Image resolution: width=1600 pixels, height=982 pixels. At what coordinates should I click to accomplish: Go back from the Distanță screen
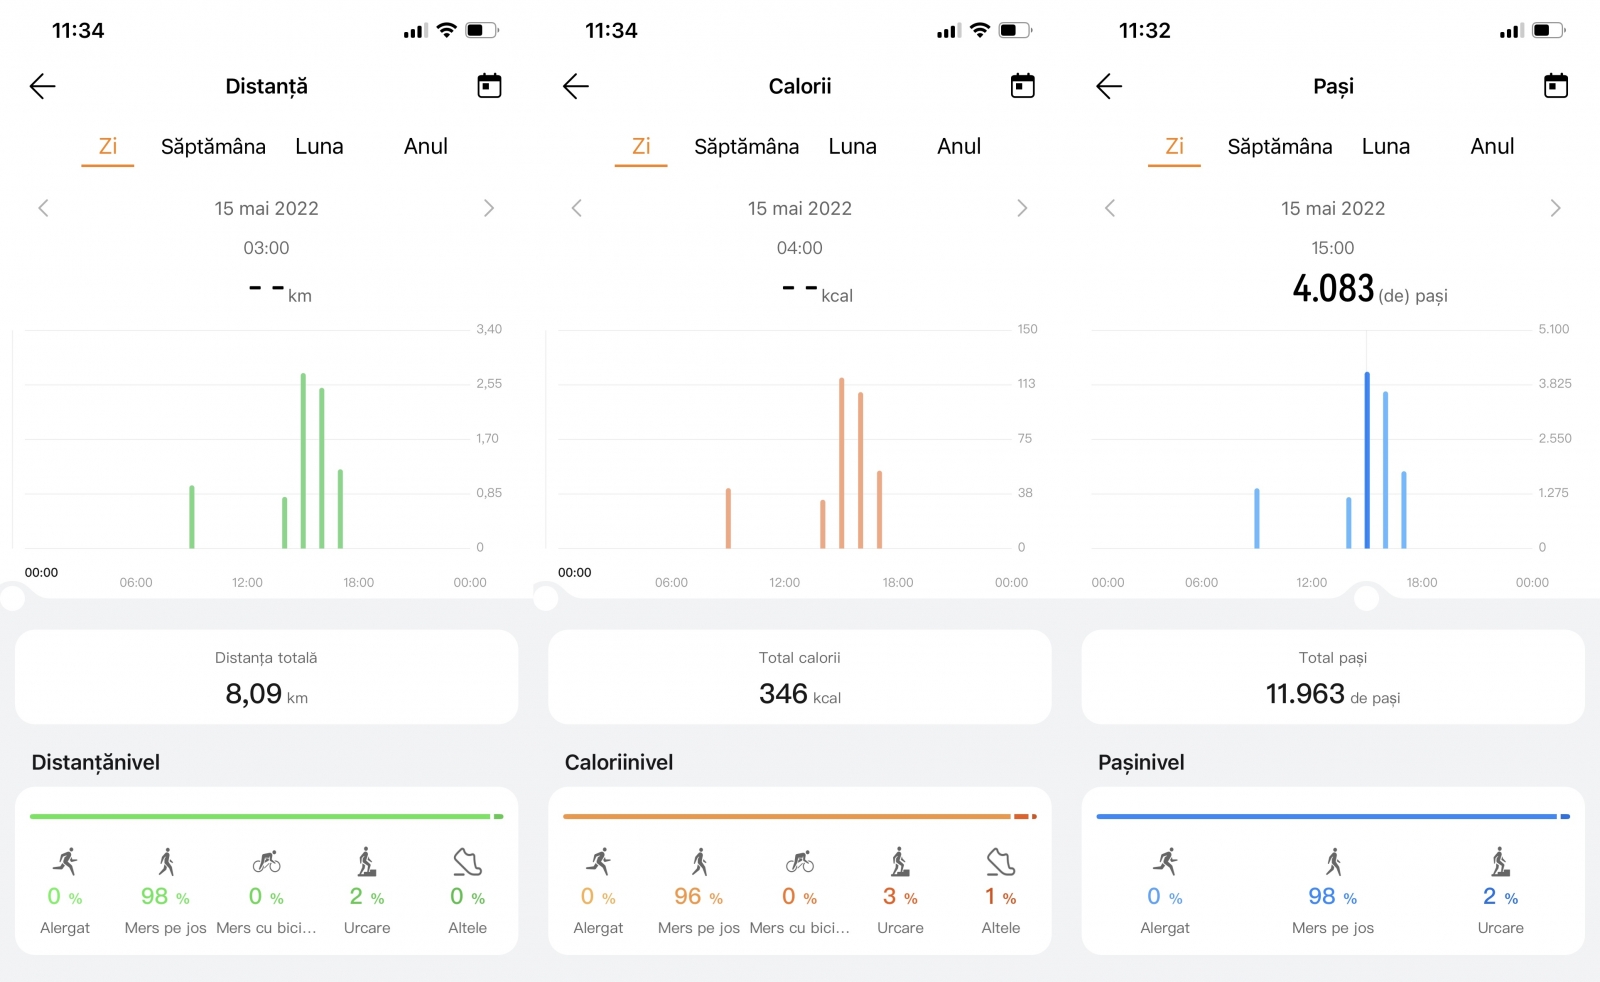(x=42, y=86)
